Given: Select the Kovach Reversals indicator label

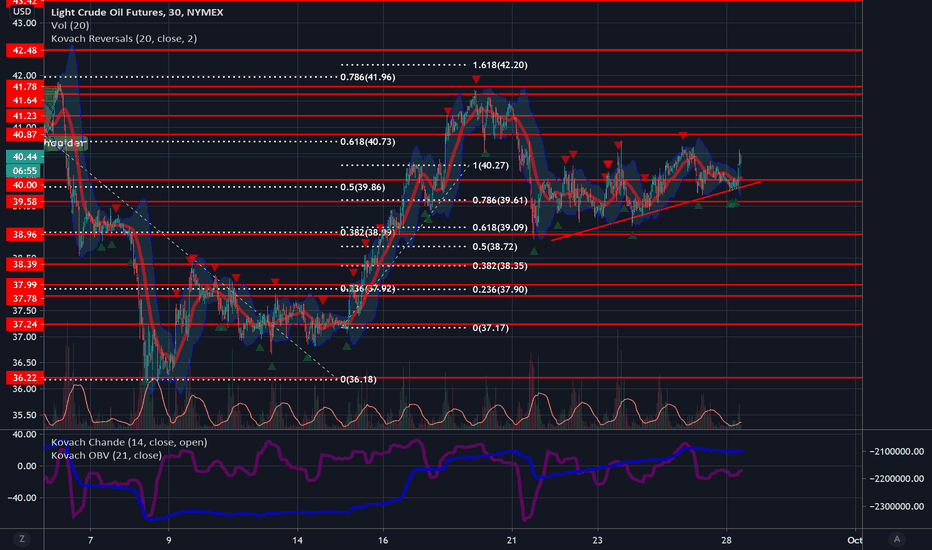Looking at the screenshot, I should click(x=124, y=38).
